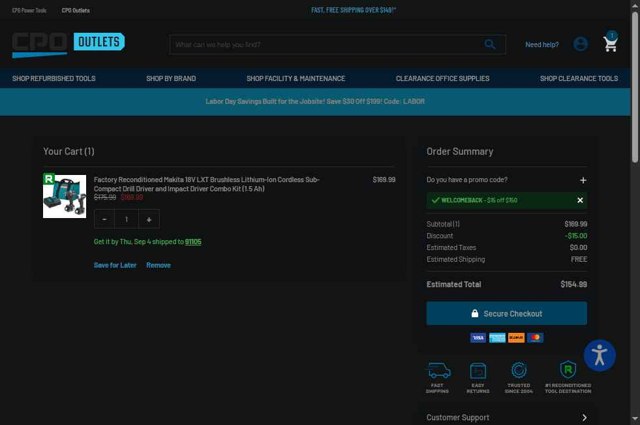Screen dimensions: 640x425
Task: Click the struck-through $175.00 price
Action: point(105,197)
